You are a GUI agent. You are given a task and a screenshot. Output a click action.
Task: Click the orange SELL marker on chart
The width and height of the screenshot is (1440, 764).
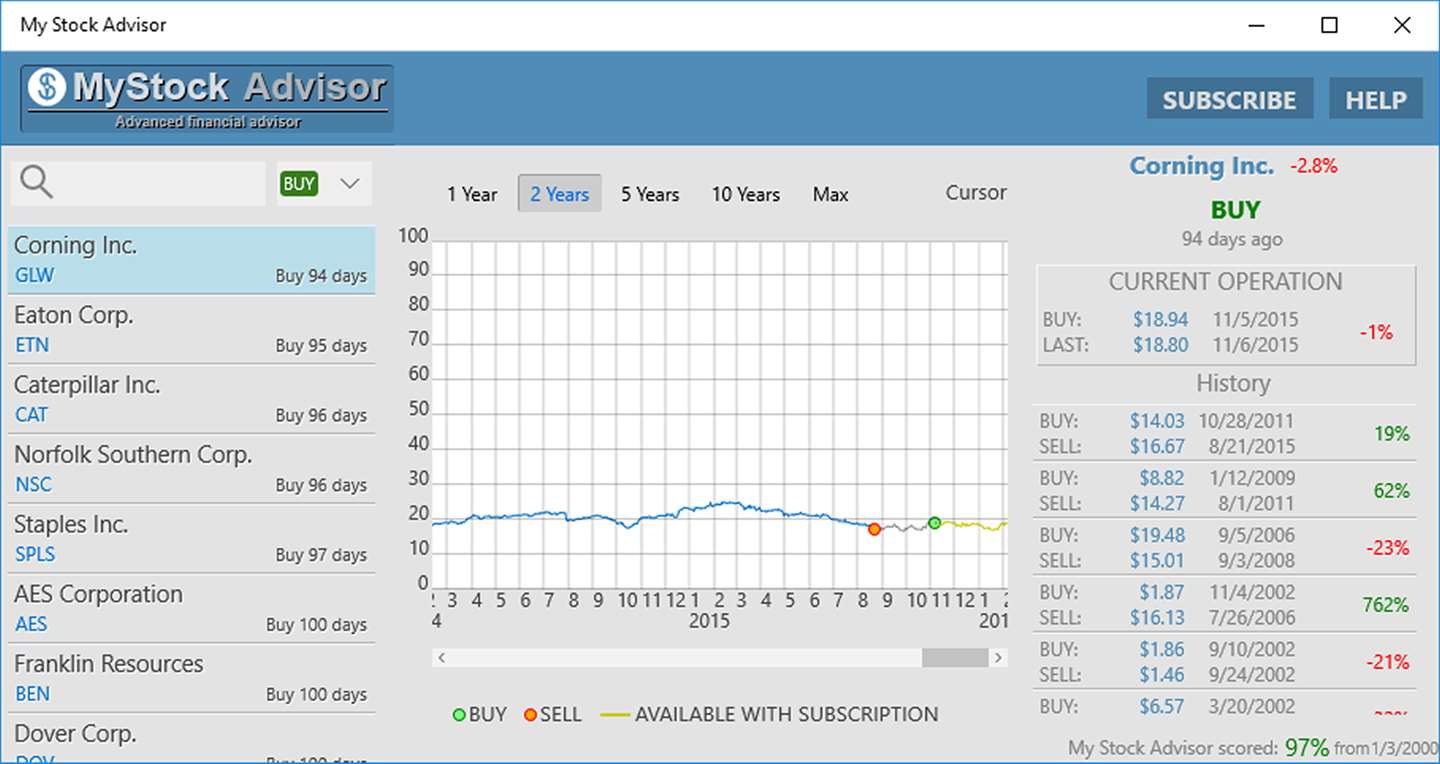[x=874, y=529]
